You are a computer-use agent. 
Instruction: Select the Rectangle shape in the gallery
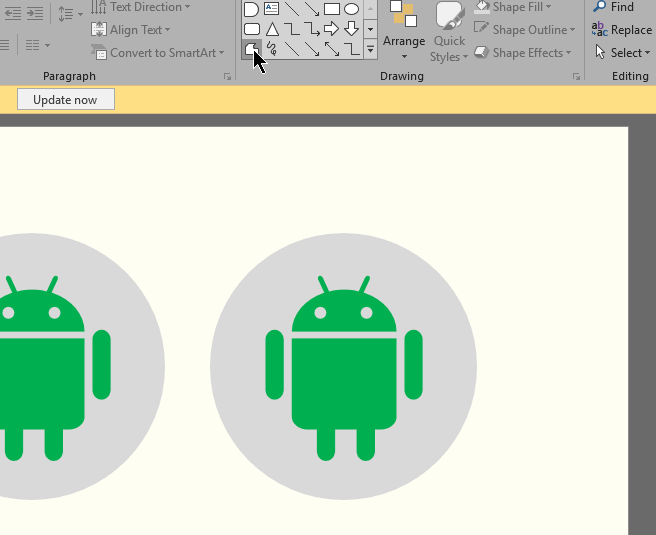click(x=332, y=9)
